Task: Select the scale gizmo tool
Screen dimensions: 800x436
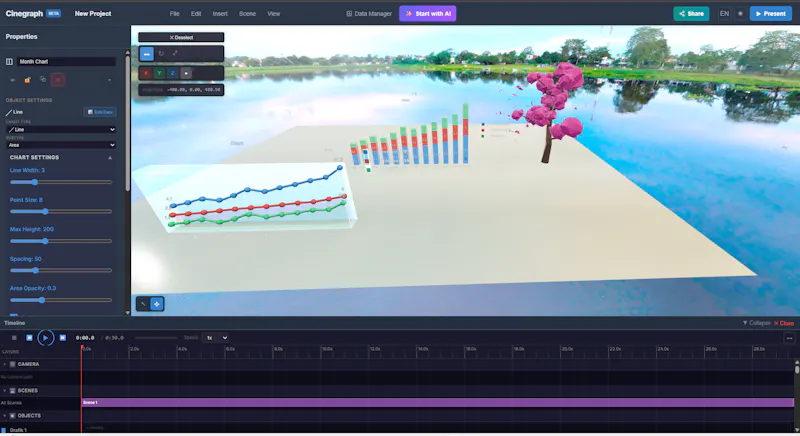Action: 175,53
